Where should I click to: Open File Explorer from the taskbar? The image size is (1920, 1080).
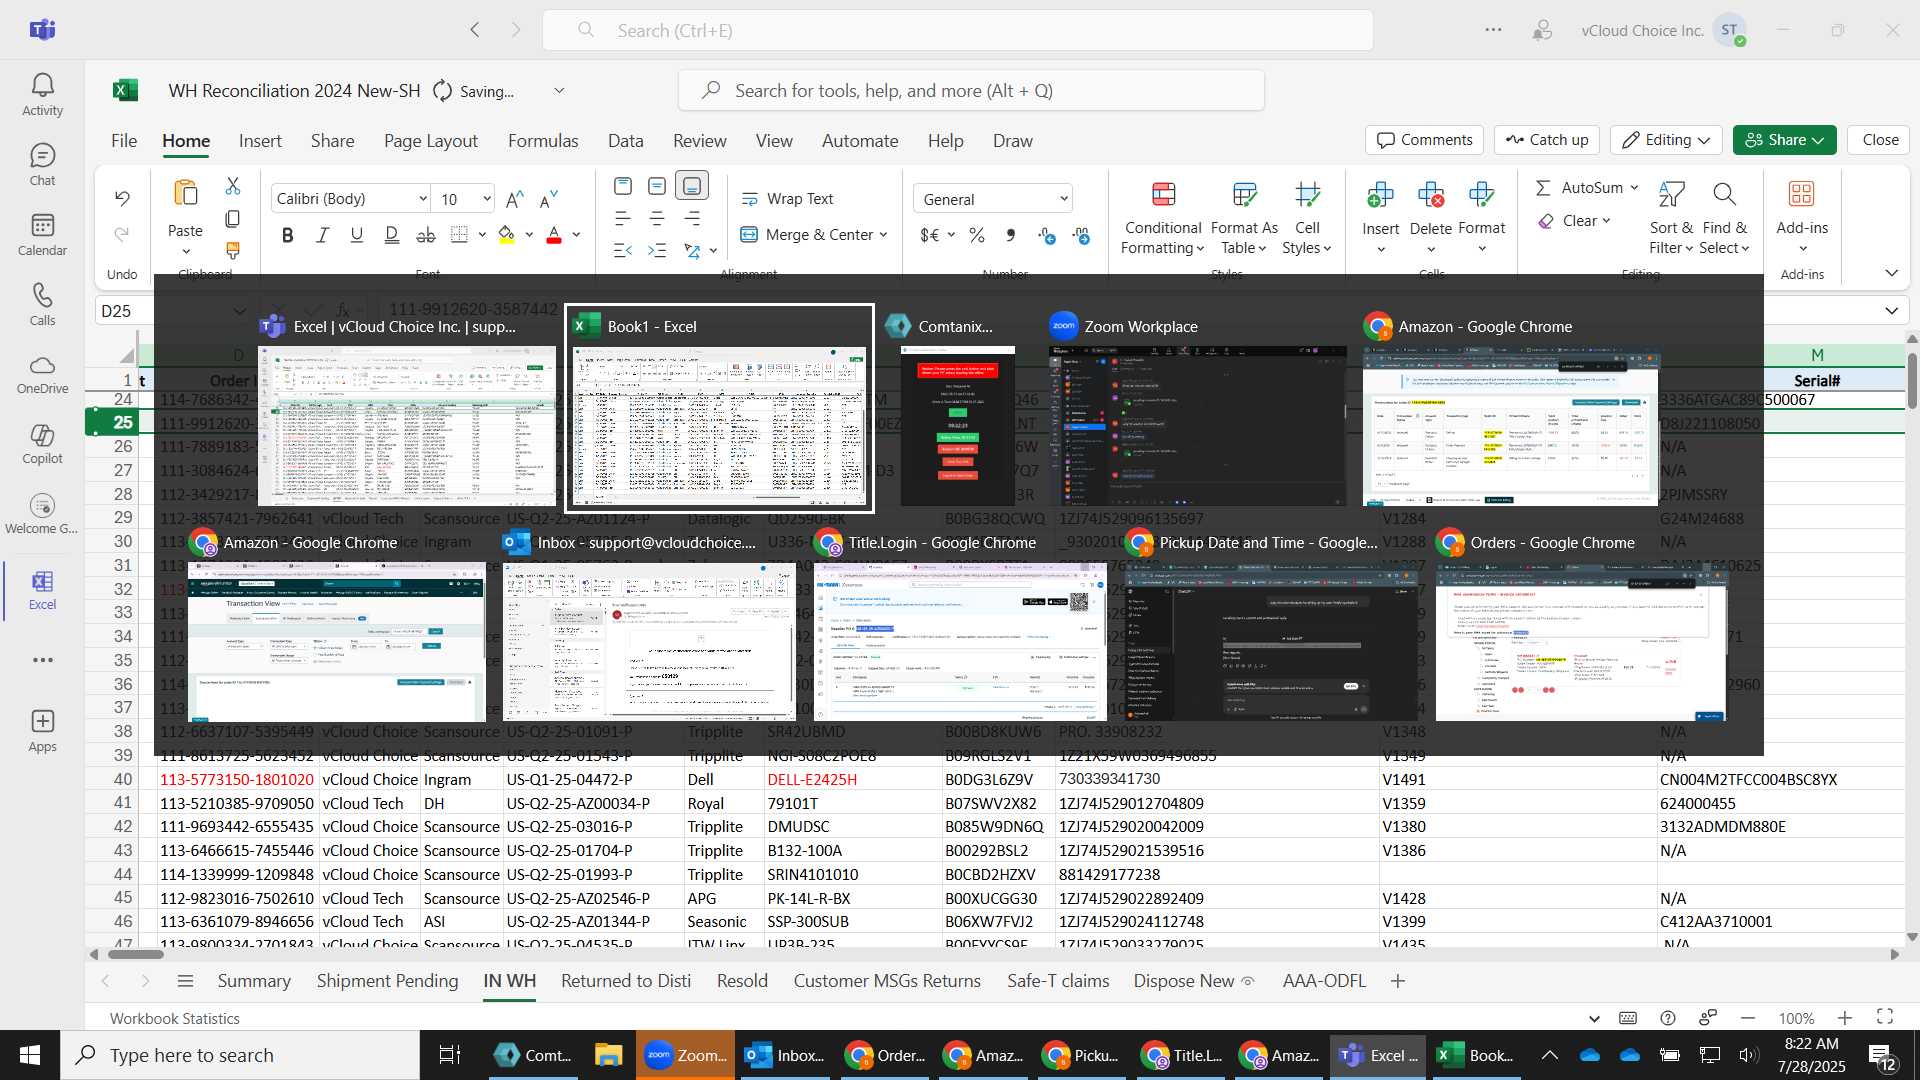(x=608, y=1055)
